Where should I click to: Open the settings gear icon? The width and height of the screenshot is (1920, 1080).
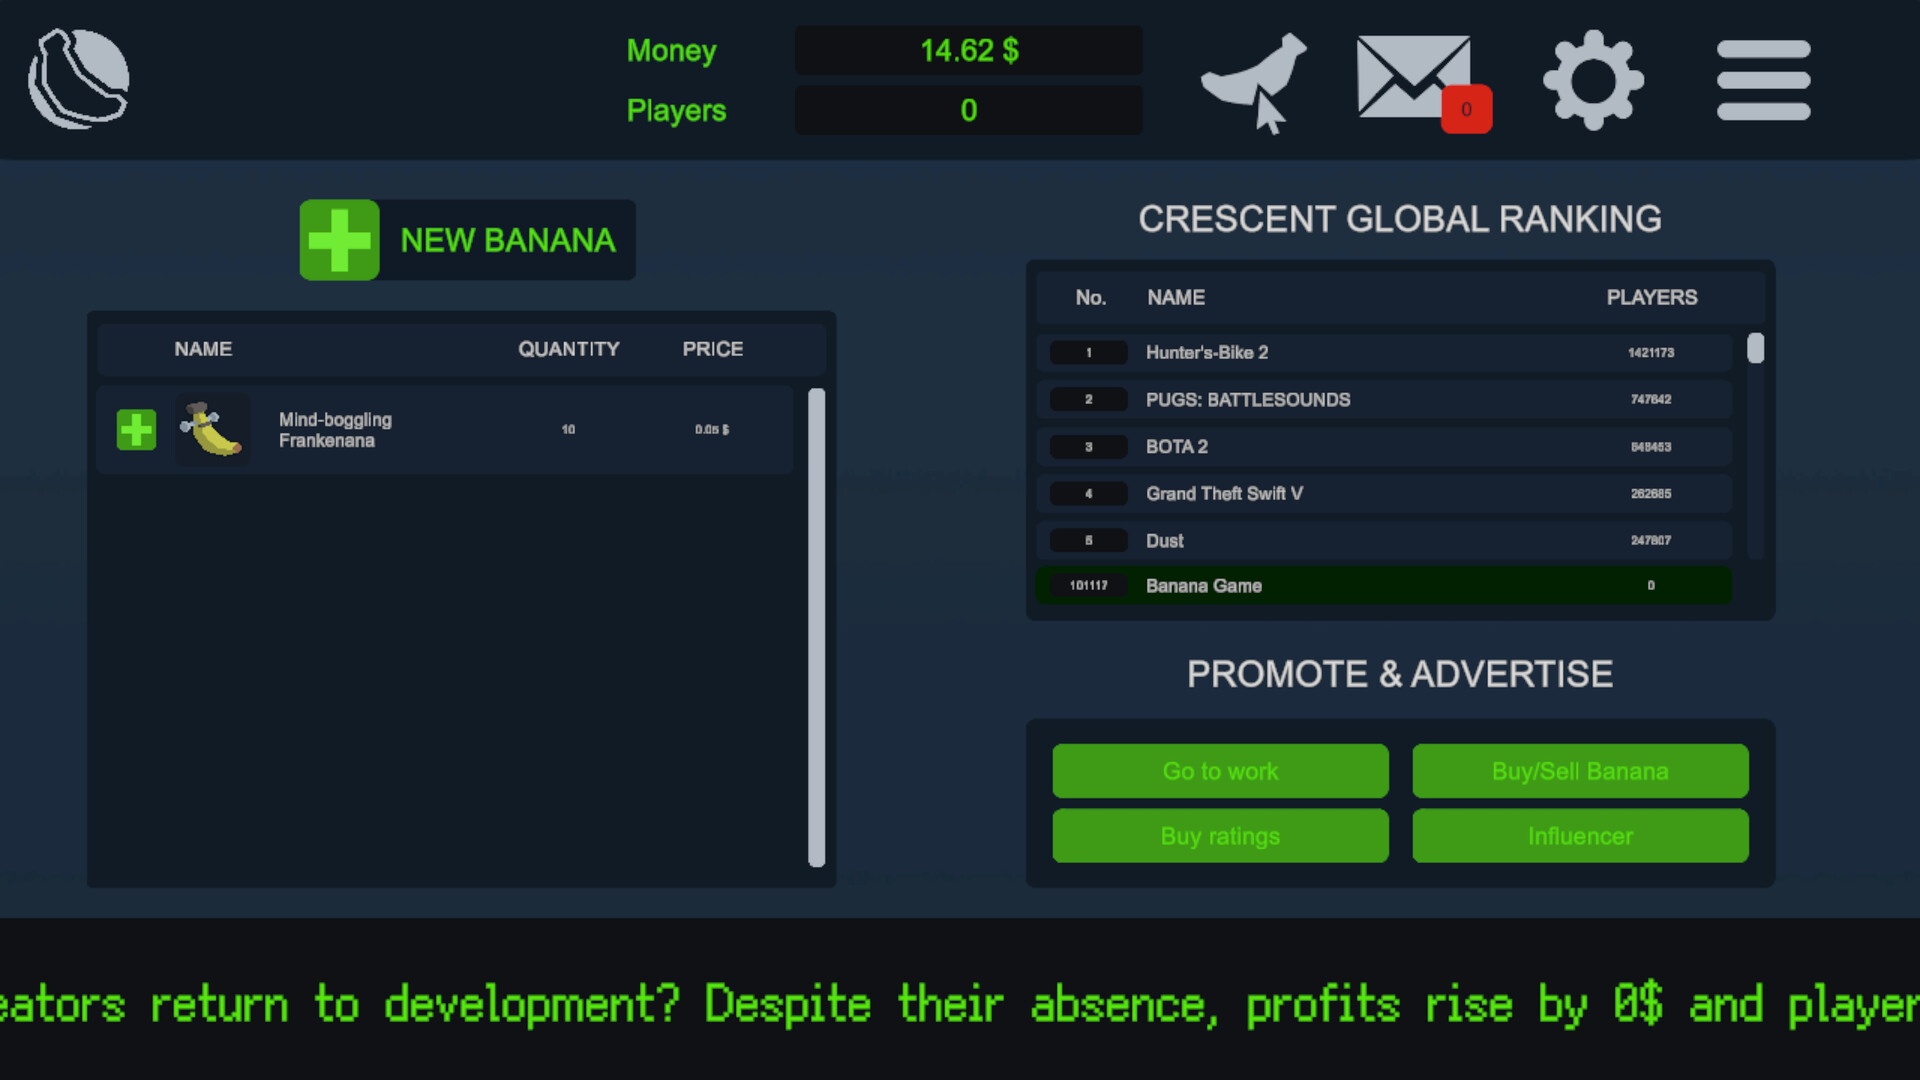point(1593,80)
